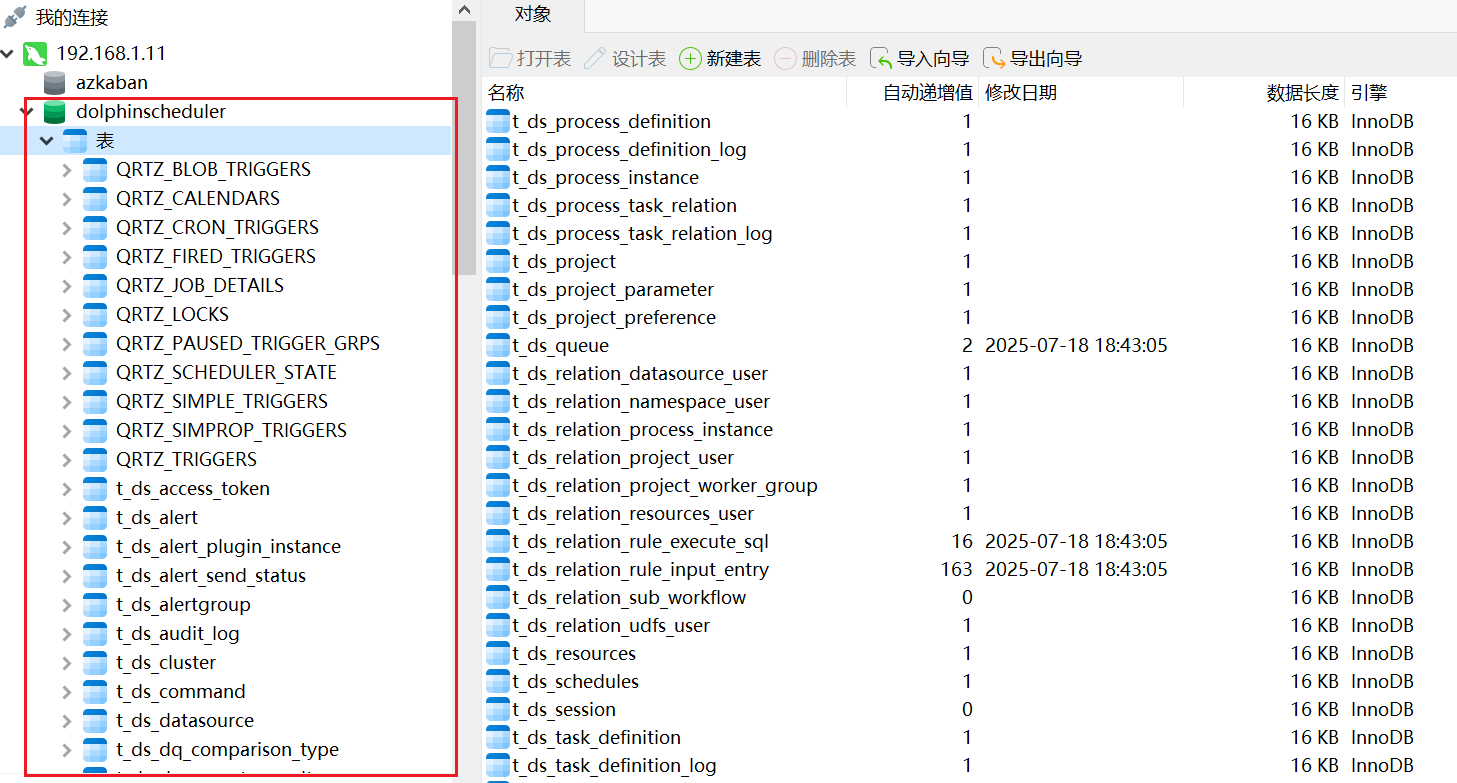1457x783 pixels.
Task: Select t_ds_relation_sub_workflow in object list
Action: (x=629, y=598)
